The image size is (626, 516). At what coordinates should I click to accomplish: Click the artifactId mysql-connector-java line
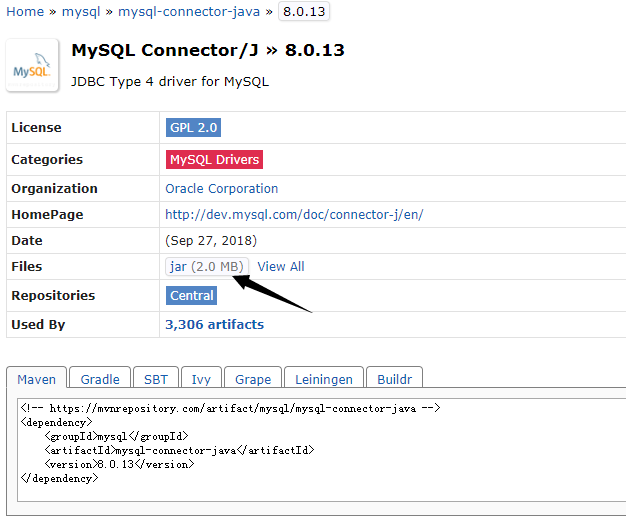[179, 450]
